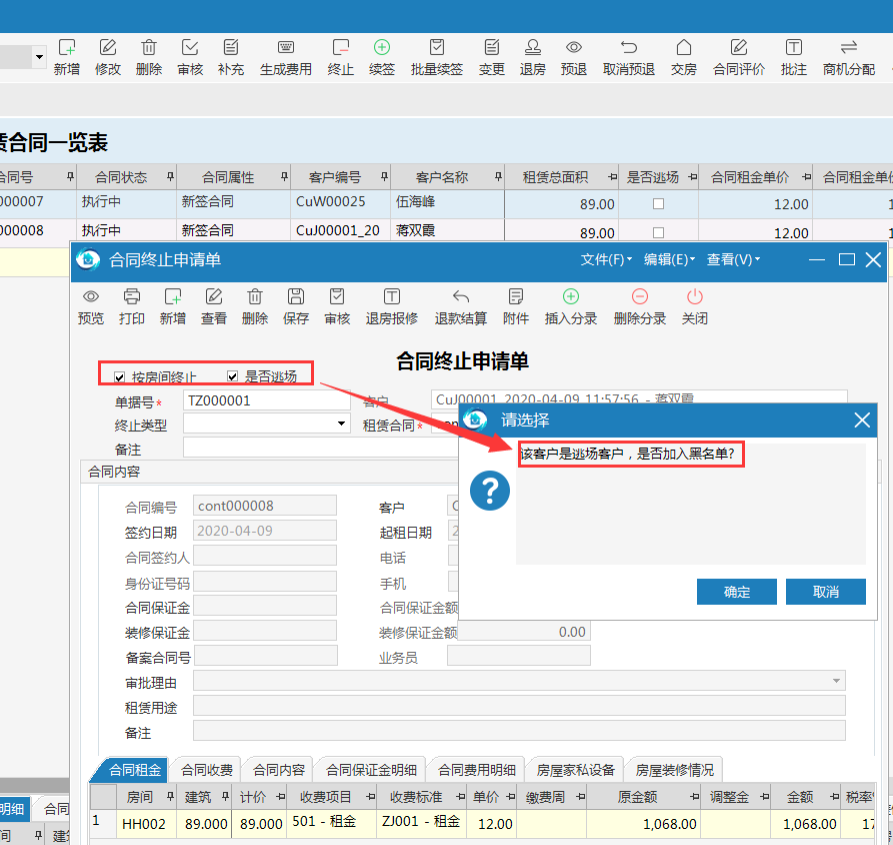Click the 取消预退 undo icon
Screen dimensions: 893x845
(629, 47)
